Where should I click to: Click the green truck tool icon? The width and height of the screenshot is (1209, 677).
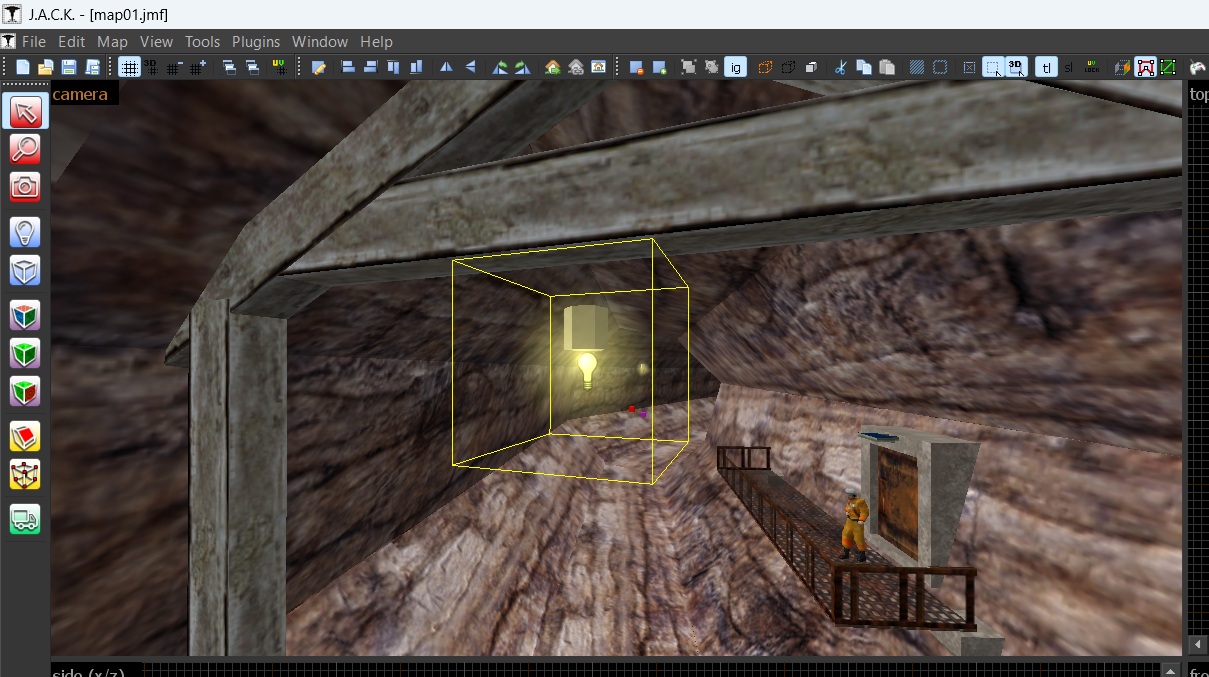(x=25, y=518)
